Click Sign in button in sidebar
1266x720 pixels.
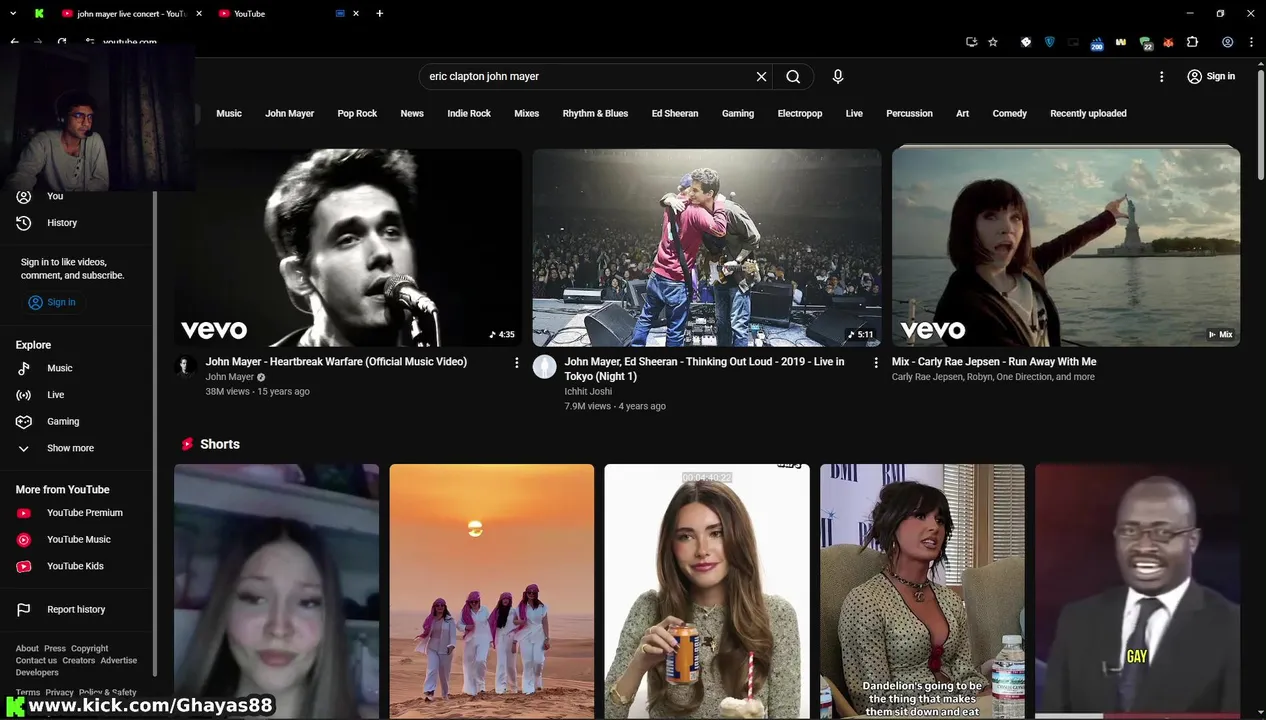[52, 302]
